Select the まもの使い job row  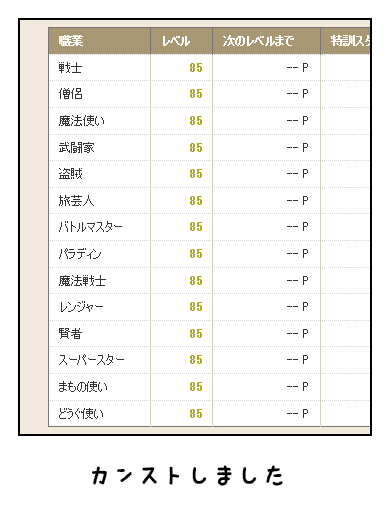click(x=210, y=387)
